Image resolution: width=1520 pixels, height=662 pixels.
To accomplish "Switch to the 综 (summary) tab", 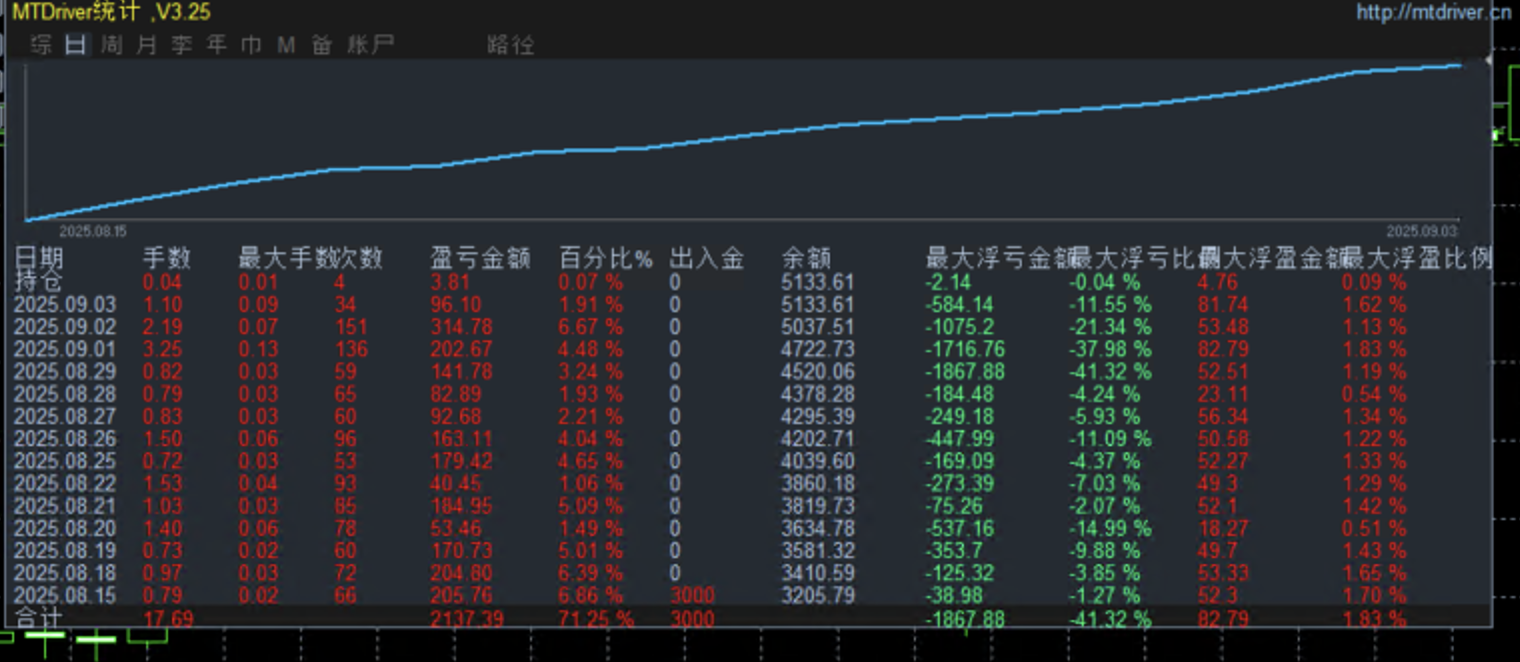I will (x=41, y=45).
